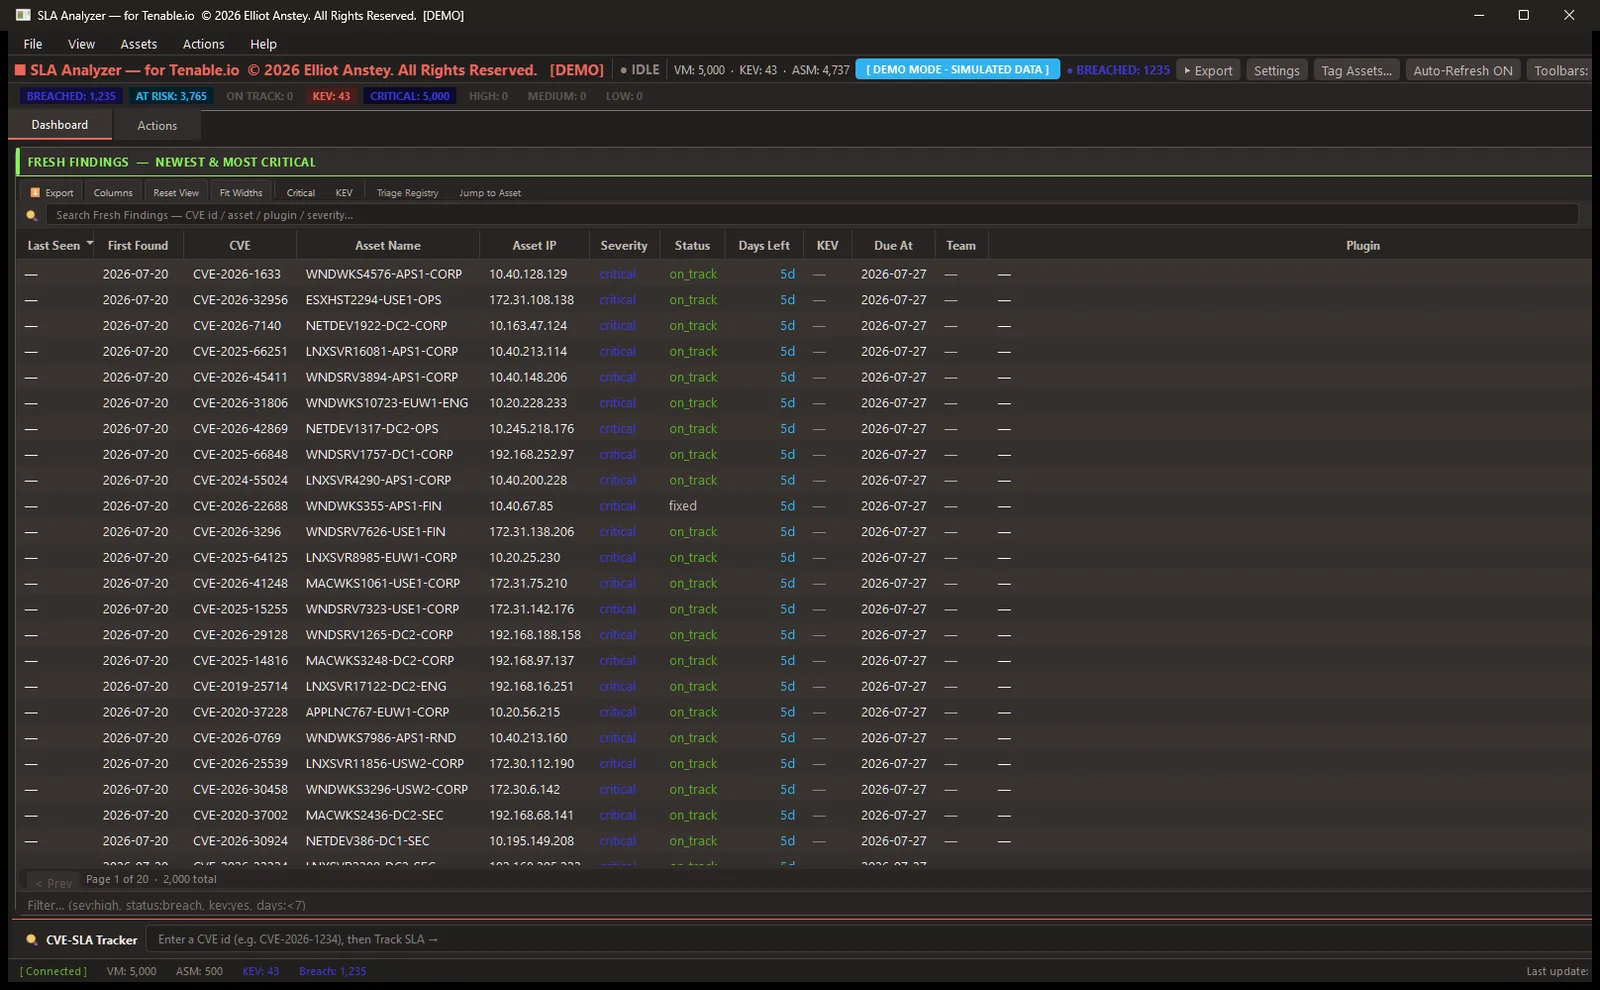Viewport: 1600px width, 990px height.
Task: Toggle the LOW: 0 filter chip
Action: (x=624, y=96)
